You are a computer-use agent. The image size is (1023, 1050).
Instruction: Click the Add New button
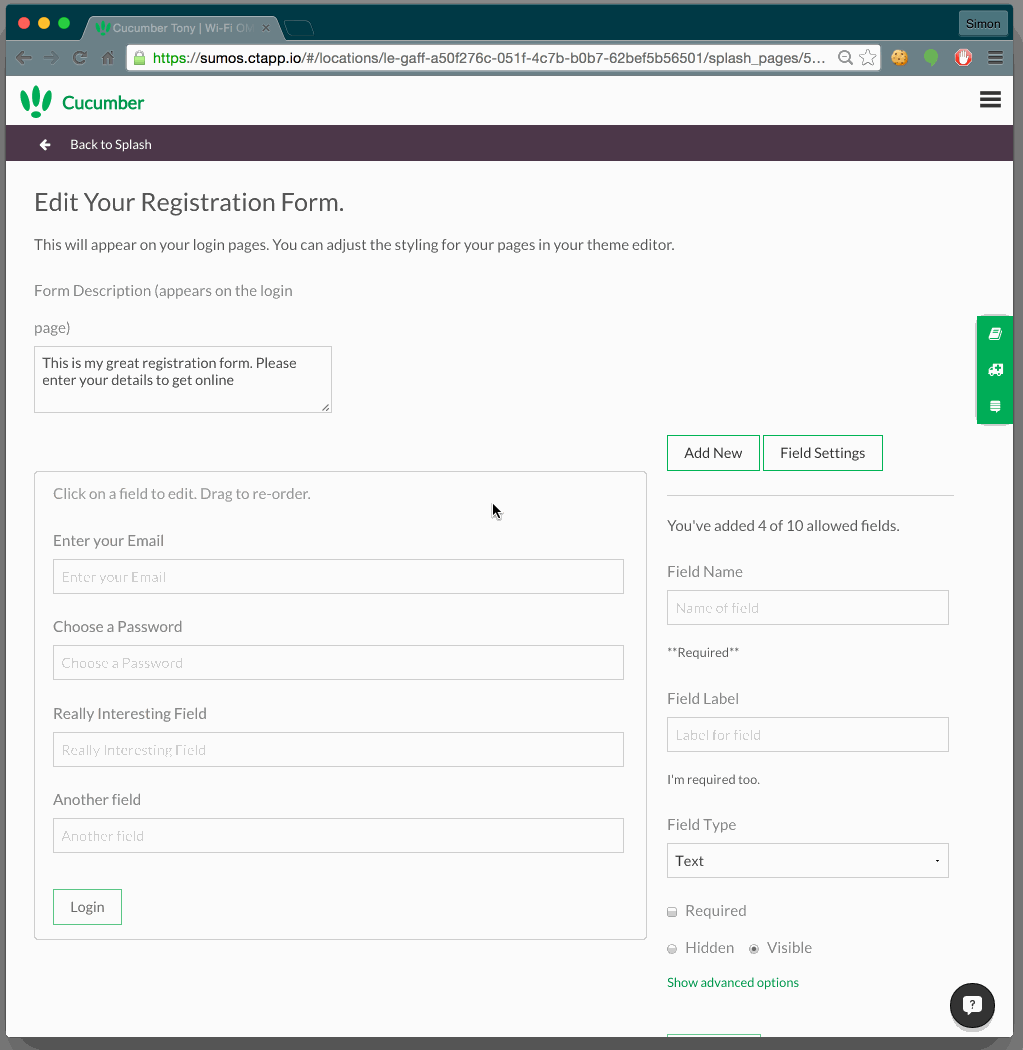pos(712,452)
